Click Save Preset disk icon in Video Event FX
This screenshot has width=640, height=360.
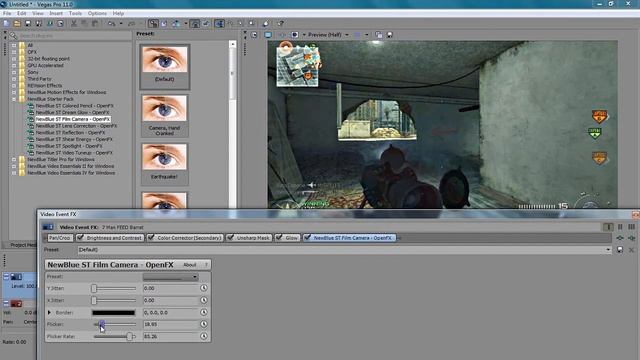click(620, 250)
